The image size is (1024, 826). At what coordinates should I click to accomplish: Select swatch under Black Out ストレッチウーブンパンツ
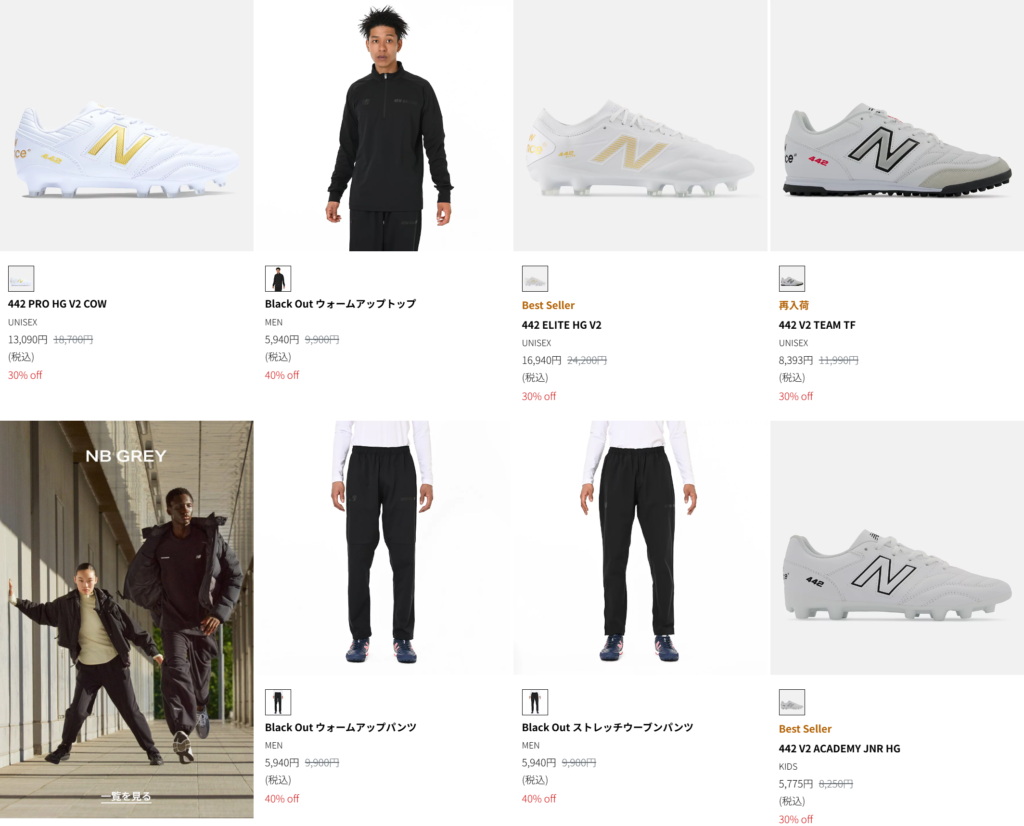click(x=535, y=702)
